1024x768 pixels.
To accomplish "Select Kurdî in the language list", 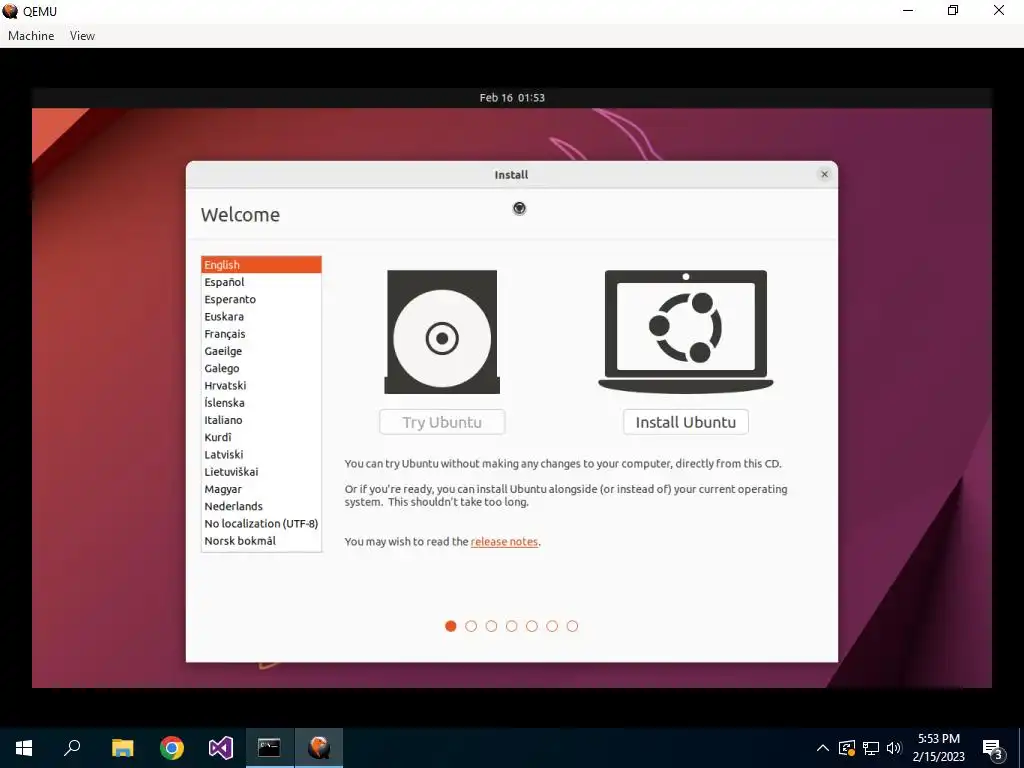I will pyautogui.click(x=261, y=437).
